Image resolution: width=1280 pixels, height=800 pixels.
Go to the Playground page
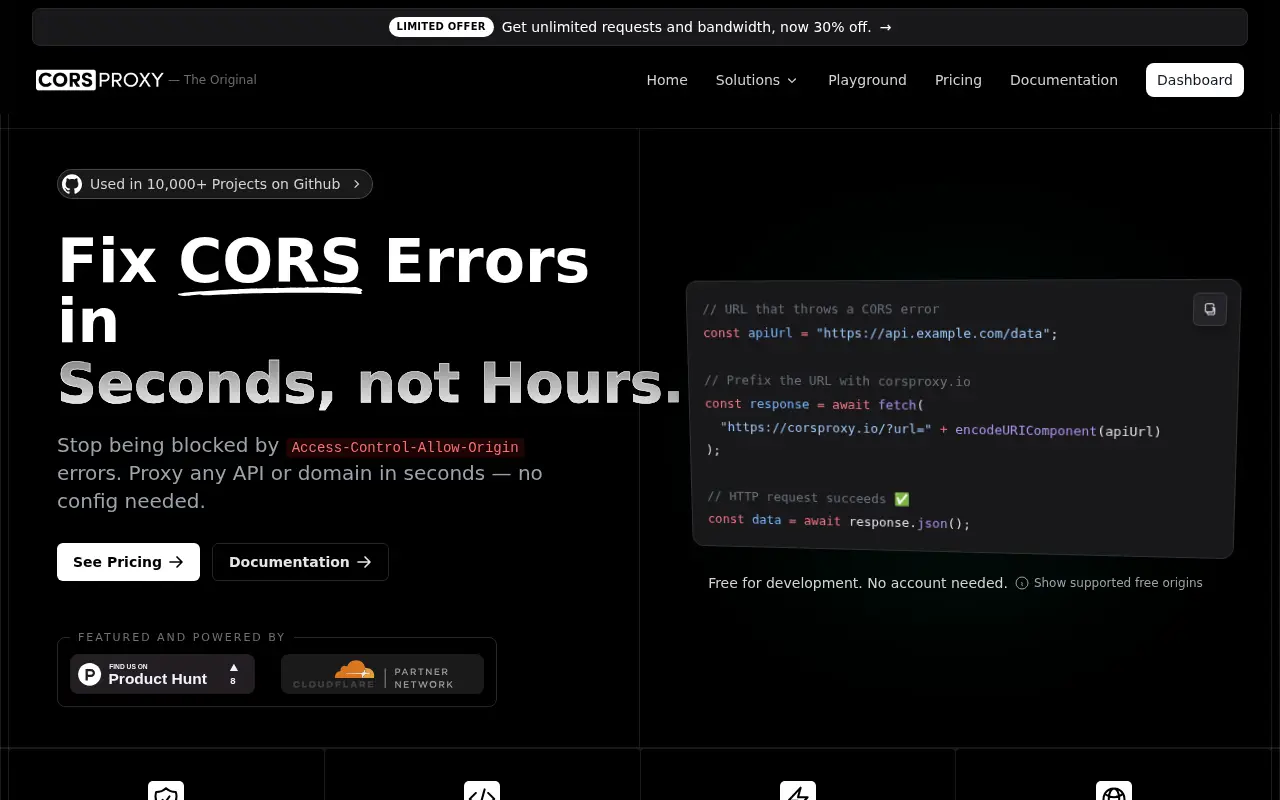click(x=867, y=80)
